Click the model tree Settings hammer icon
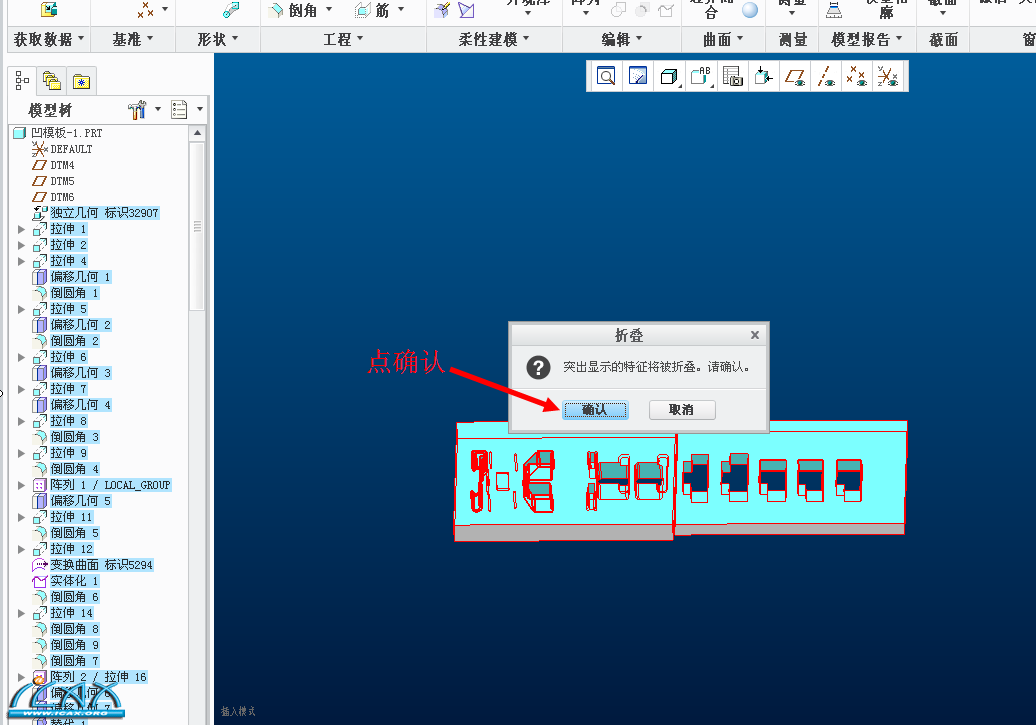The width and height of the screenshot is (1036, 725). pyautogui.click(x=137, y=110)
